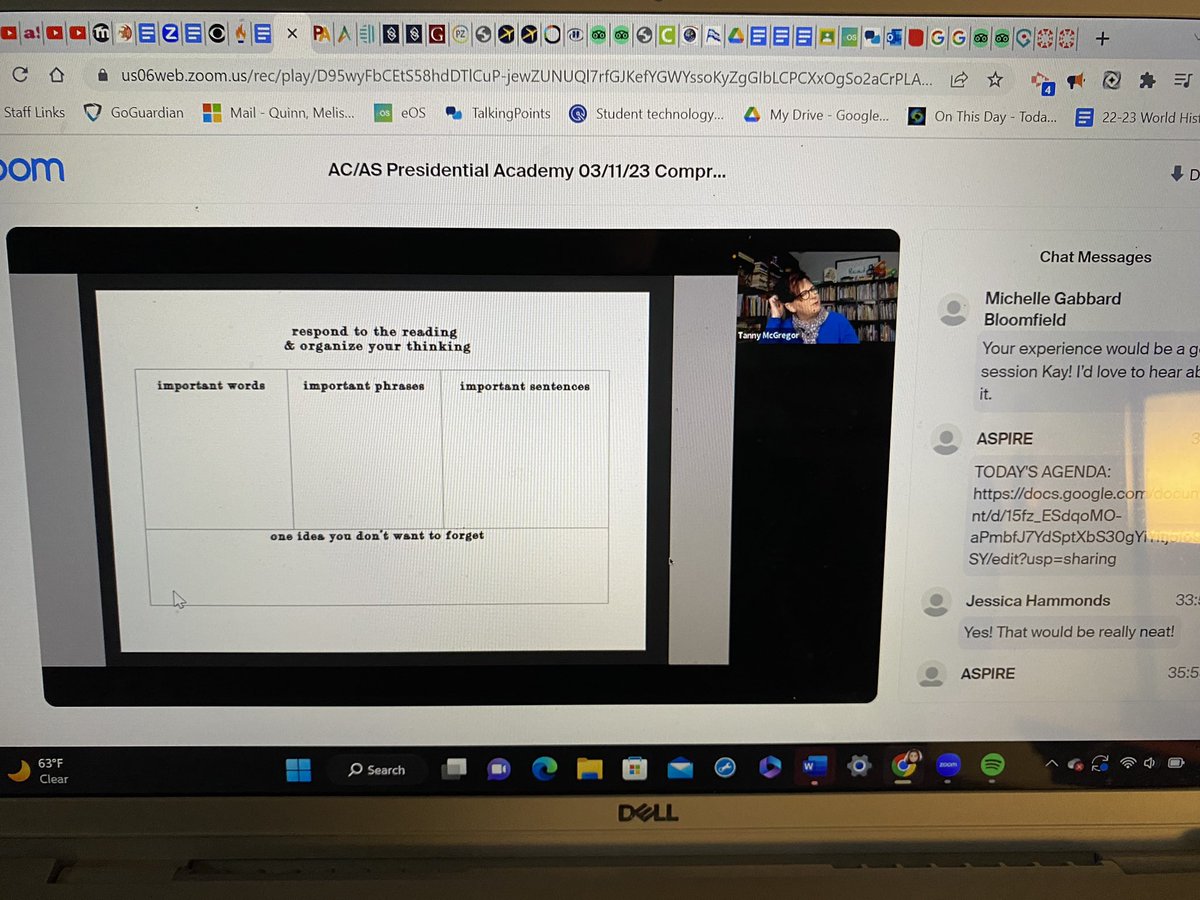Click the AC/AS Presidential Academy recording title
This screenshot has width=1200, height=900.
(527, 170)
